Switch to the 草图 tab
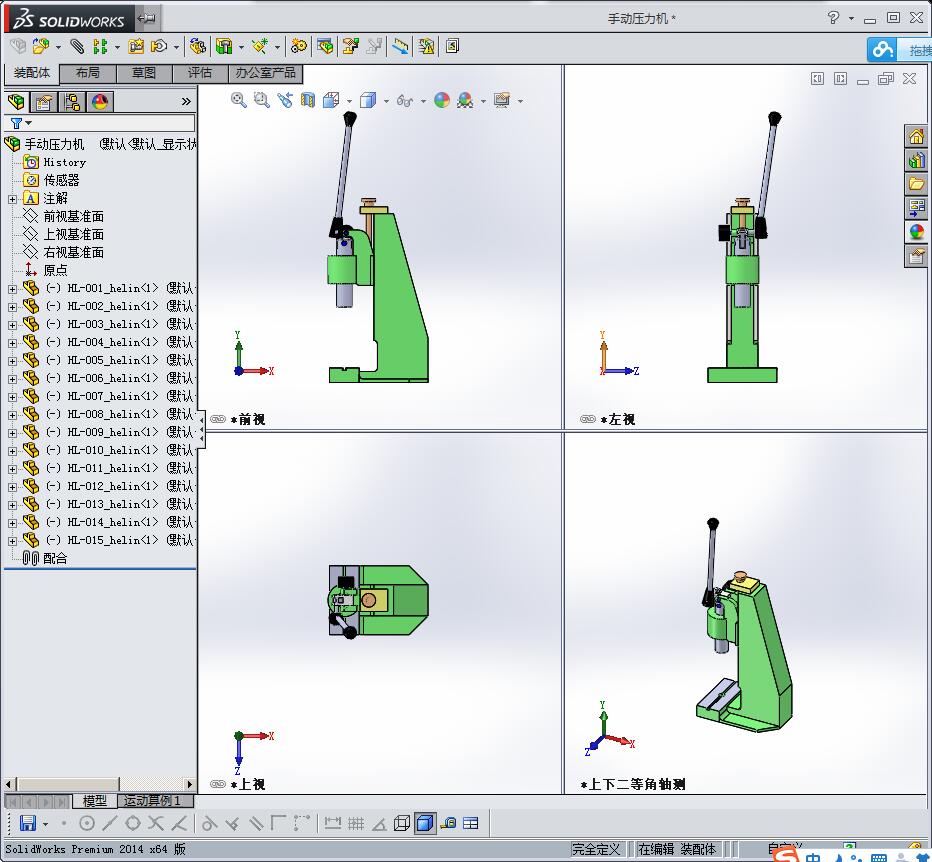This screenshot has width=932, height=862. [x=144, y=73]
